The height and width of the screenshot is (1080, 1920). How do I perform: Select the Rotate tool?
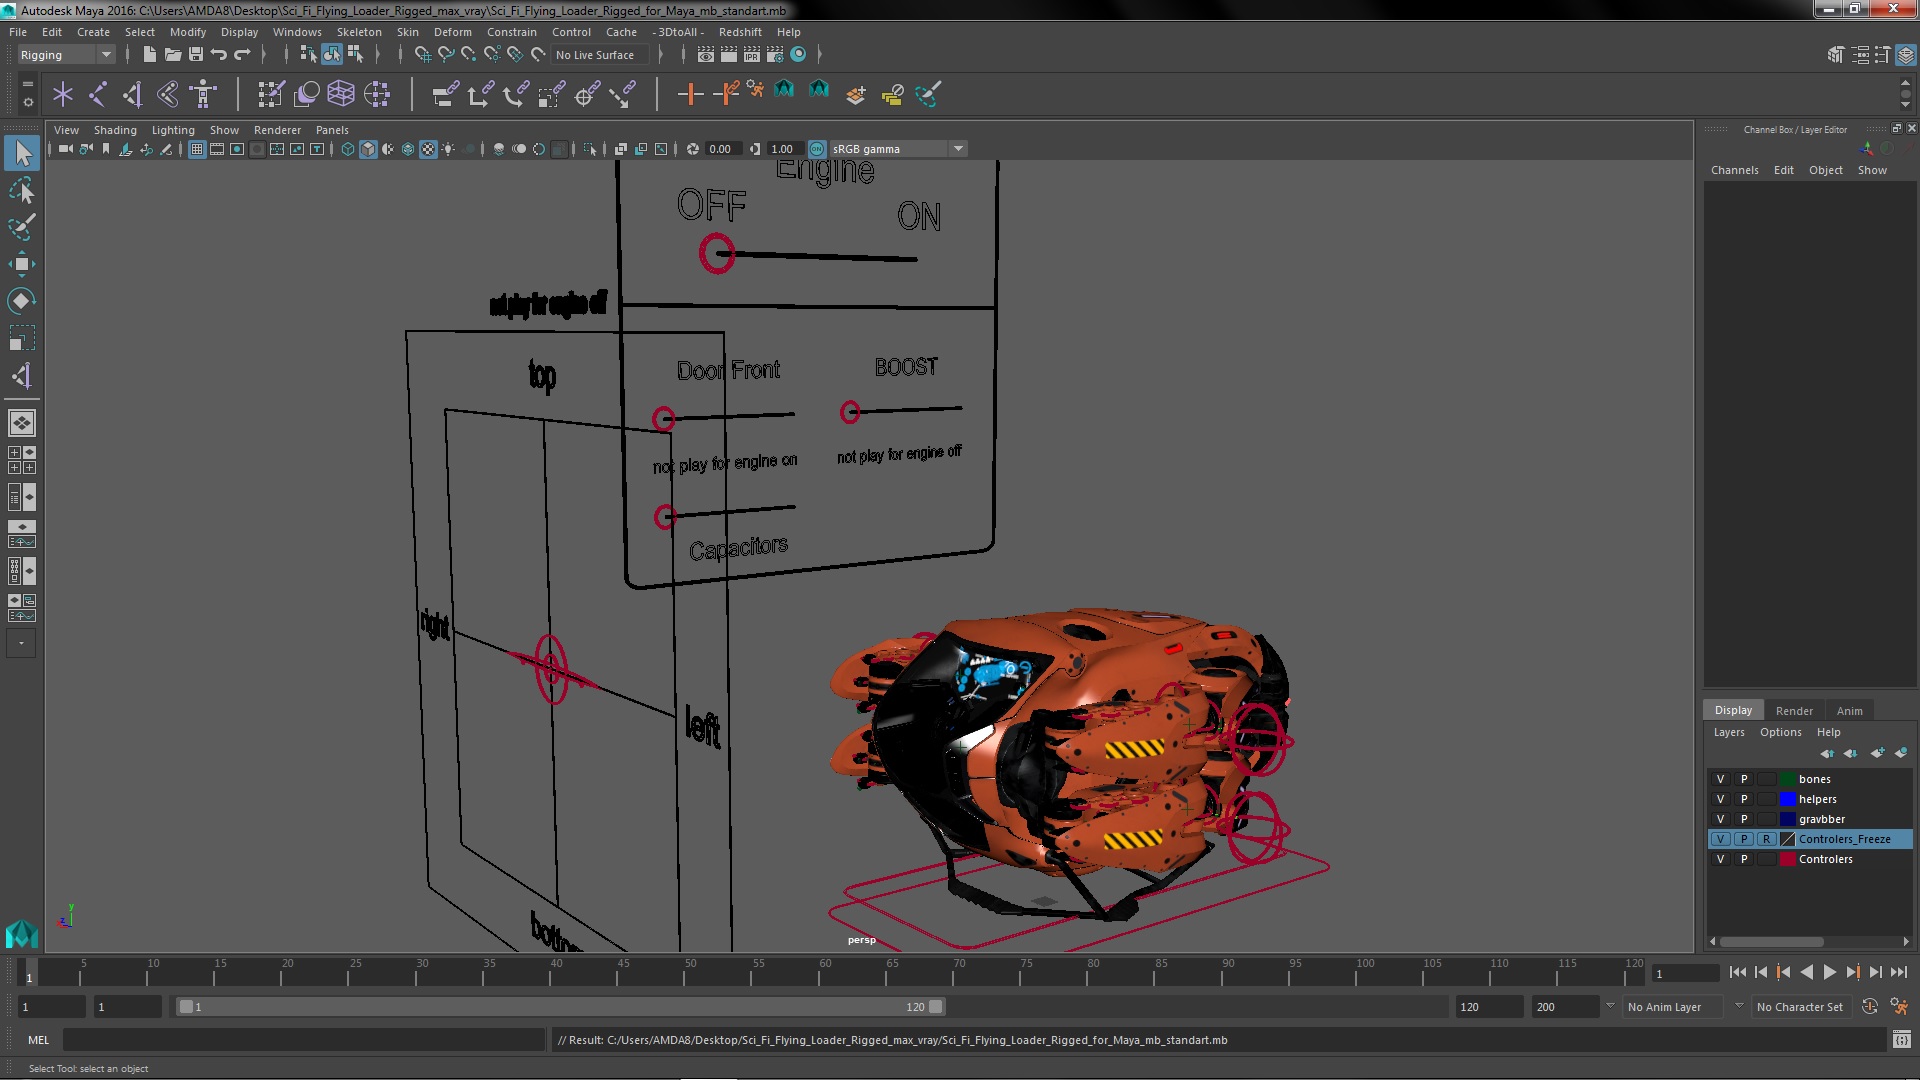(22, 301)
